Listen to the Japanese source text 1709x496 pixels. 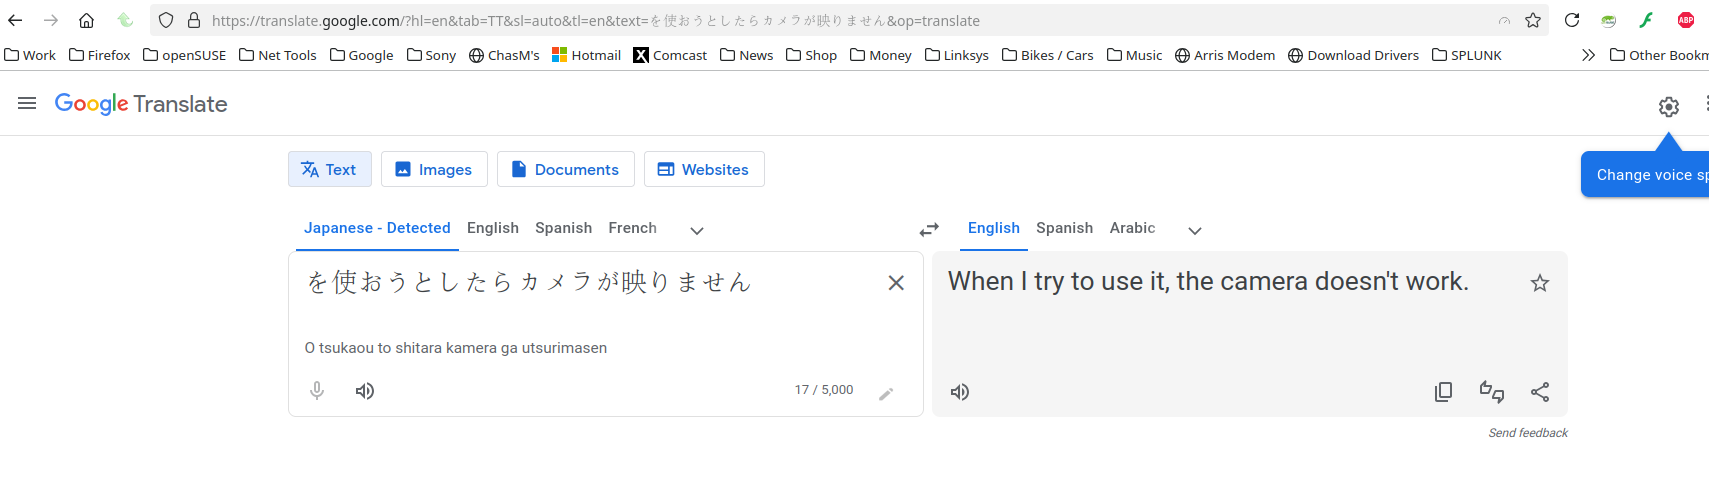pyautogui.click(x=365, y=391)
